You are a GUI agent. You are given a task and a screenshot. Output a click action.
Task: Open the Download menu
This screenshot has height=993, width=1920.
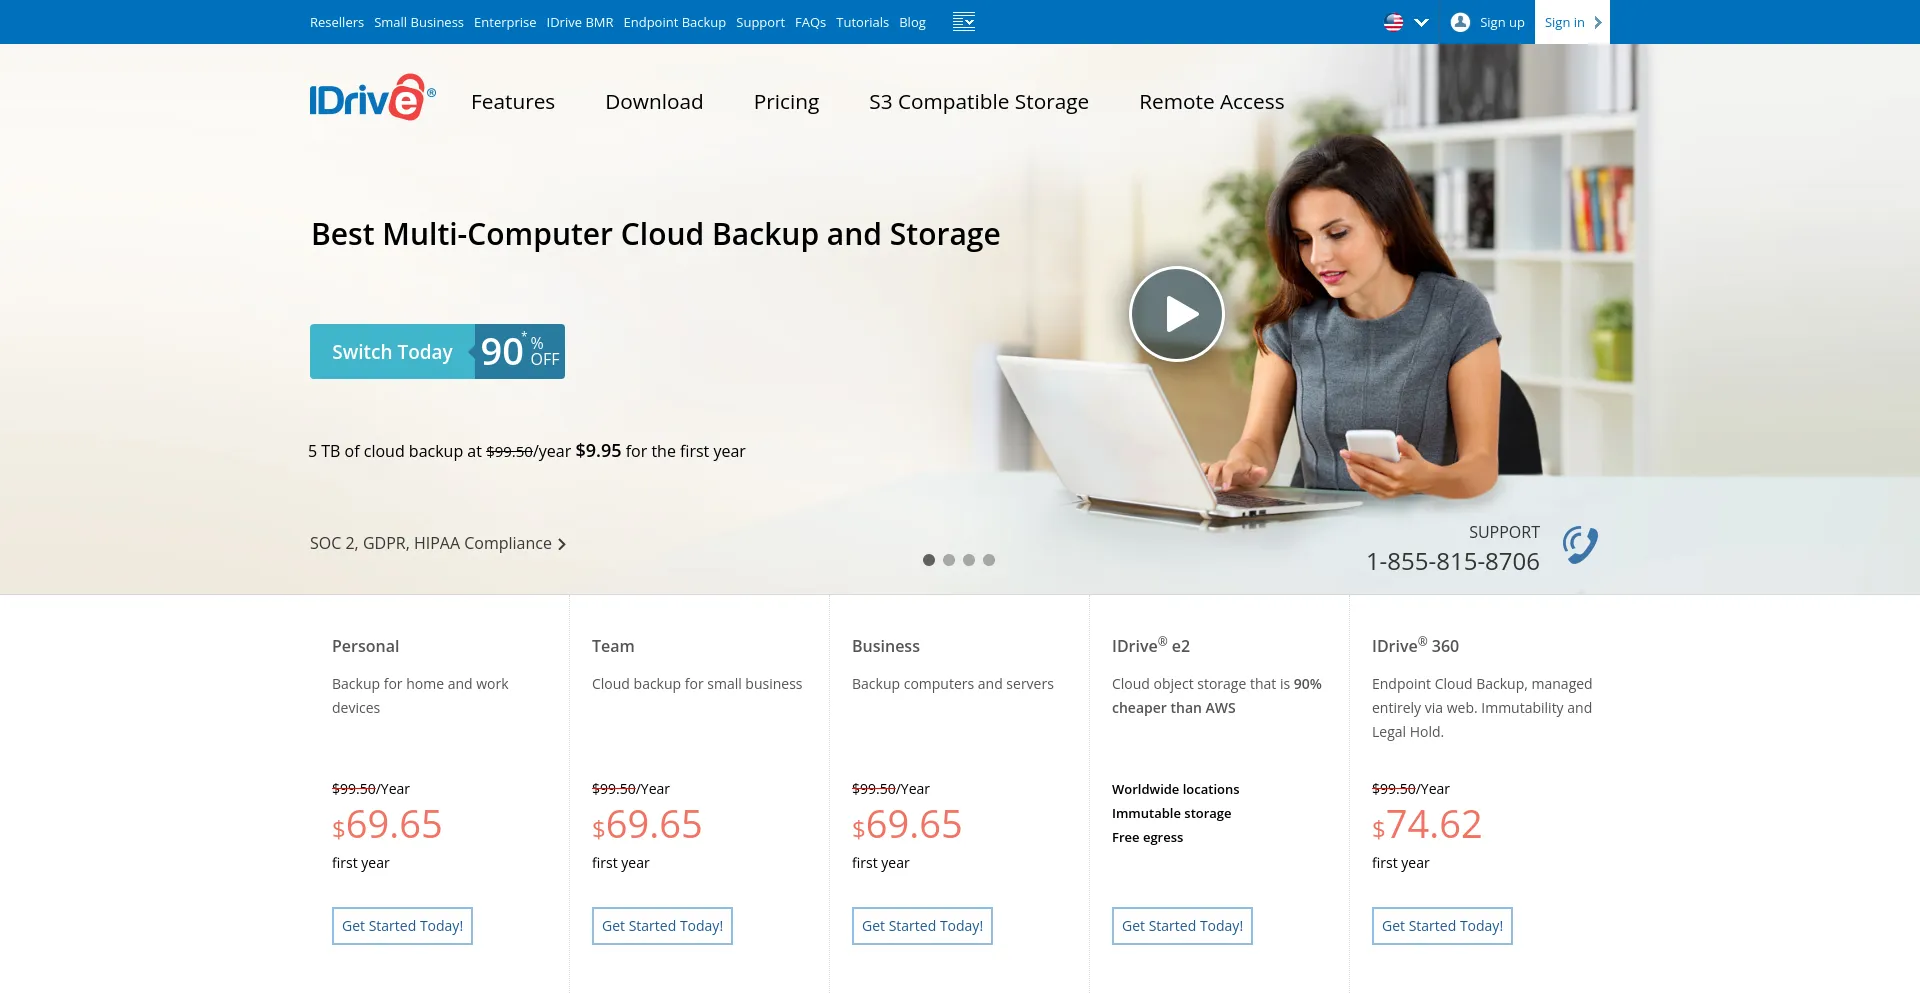(x=654, y=102)
